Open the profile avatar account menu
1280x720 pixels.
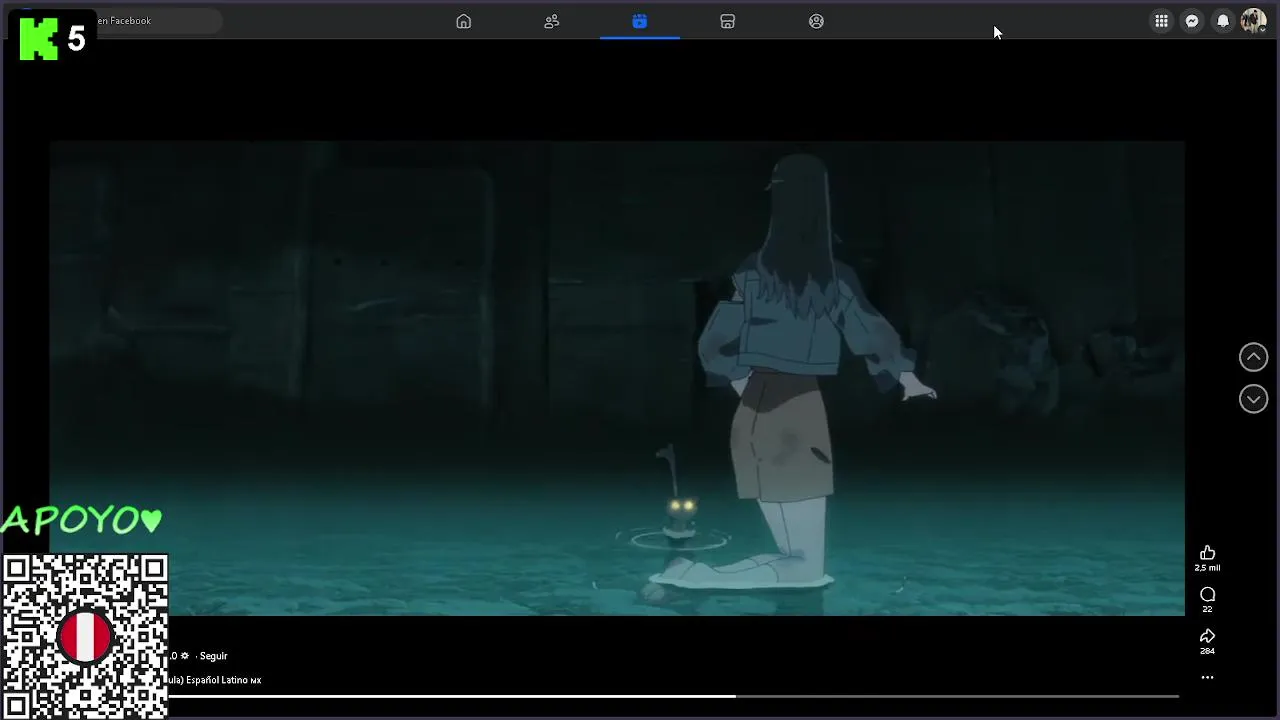click(1253, 21)
